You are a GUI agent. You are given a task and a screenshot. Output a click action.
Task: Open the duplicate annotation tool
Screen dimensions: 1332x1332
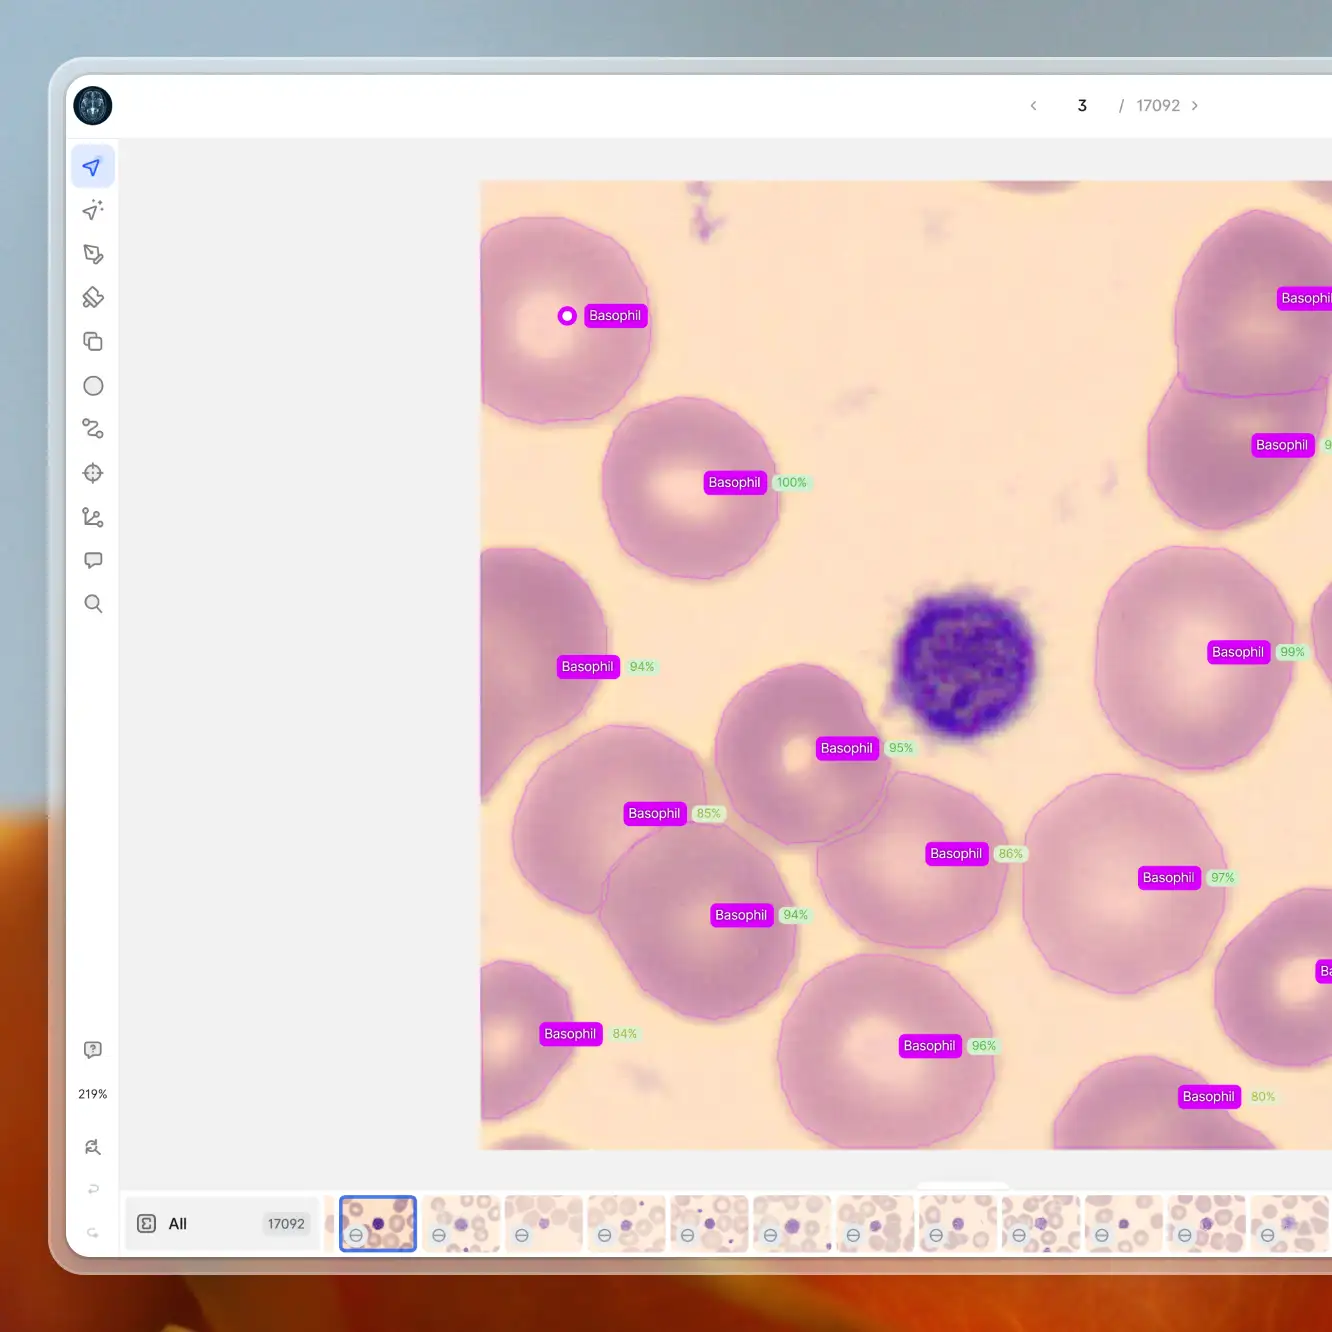coord(92,341)
